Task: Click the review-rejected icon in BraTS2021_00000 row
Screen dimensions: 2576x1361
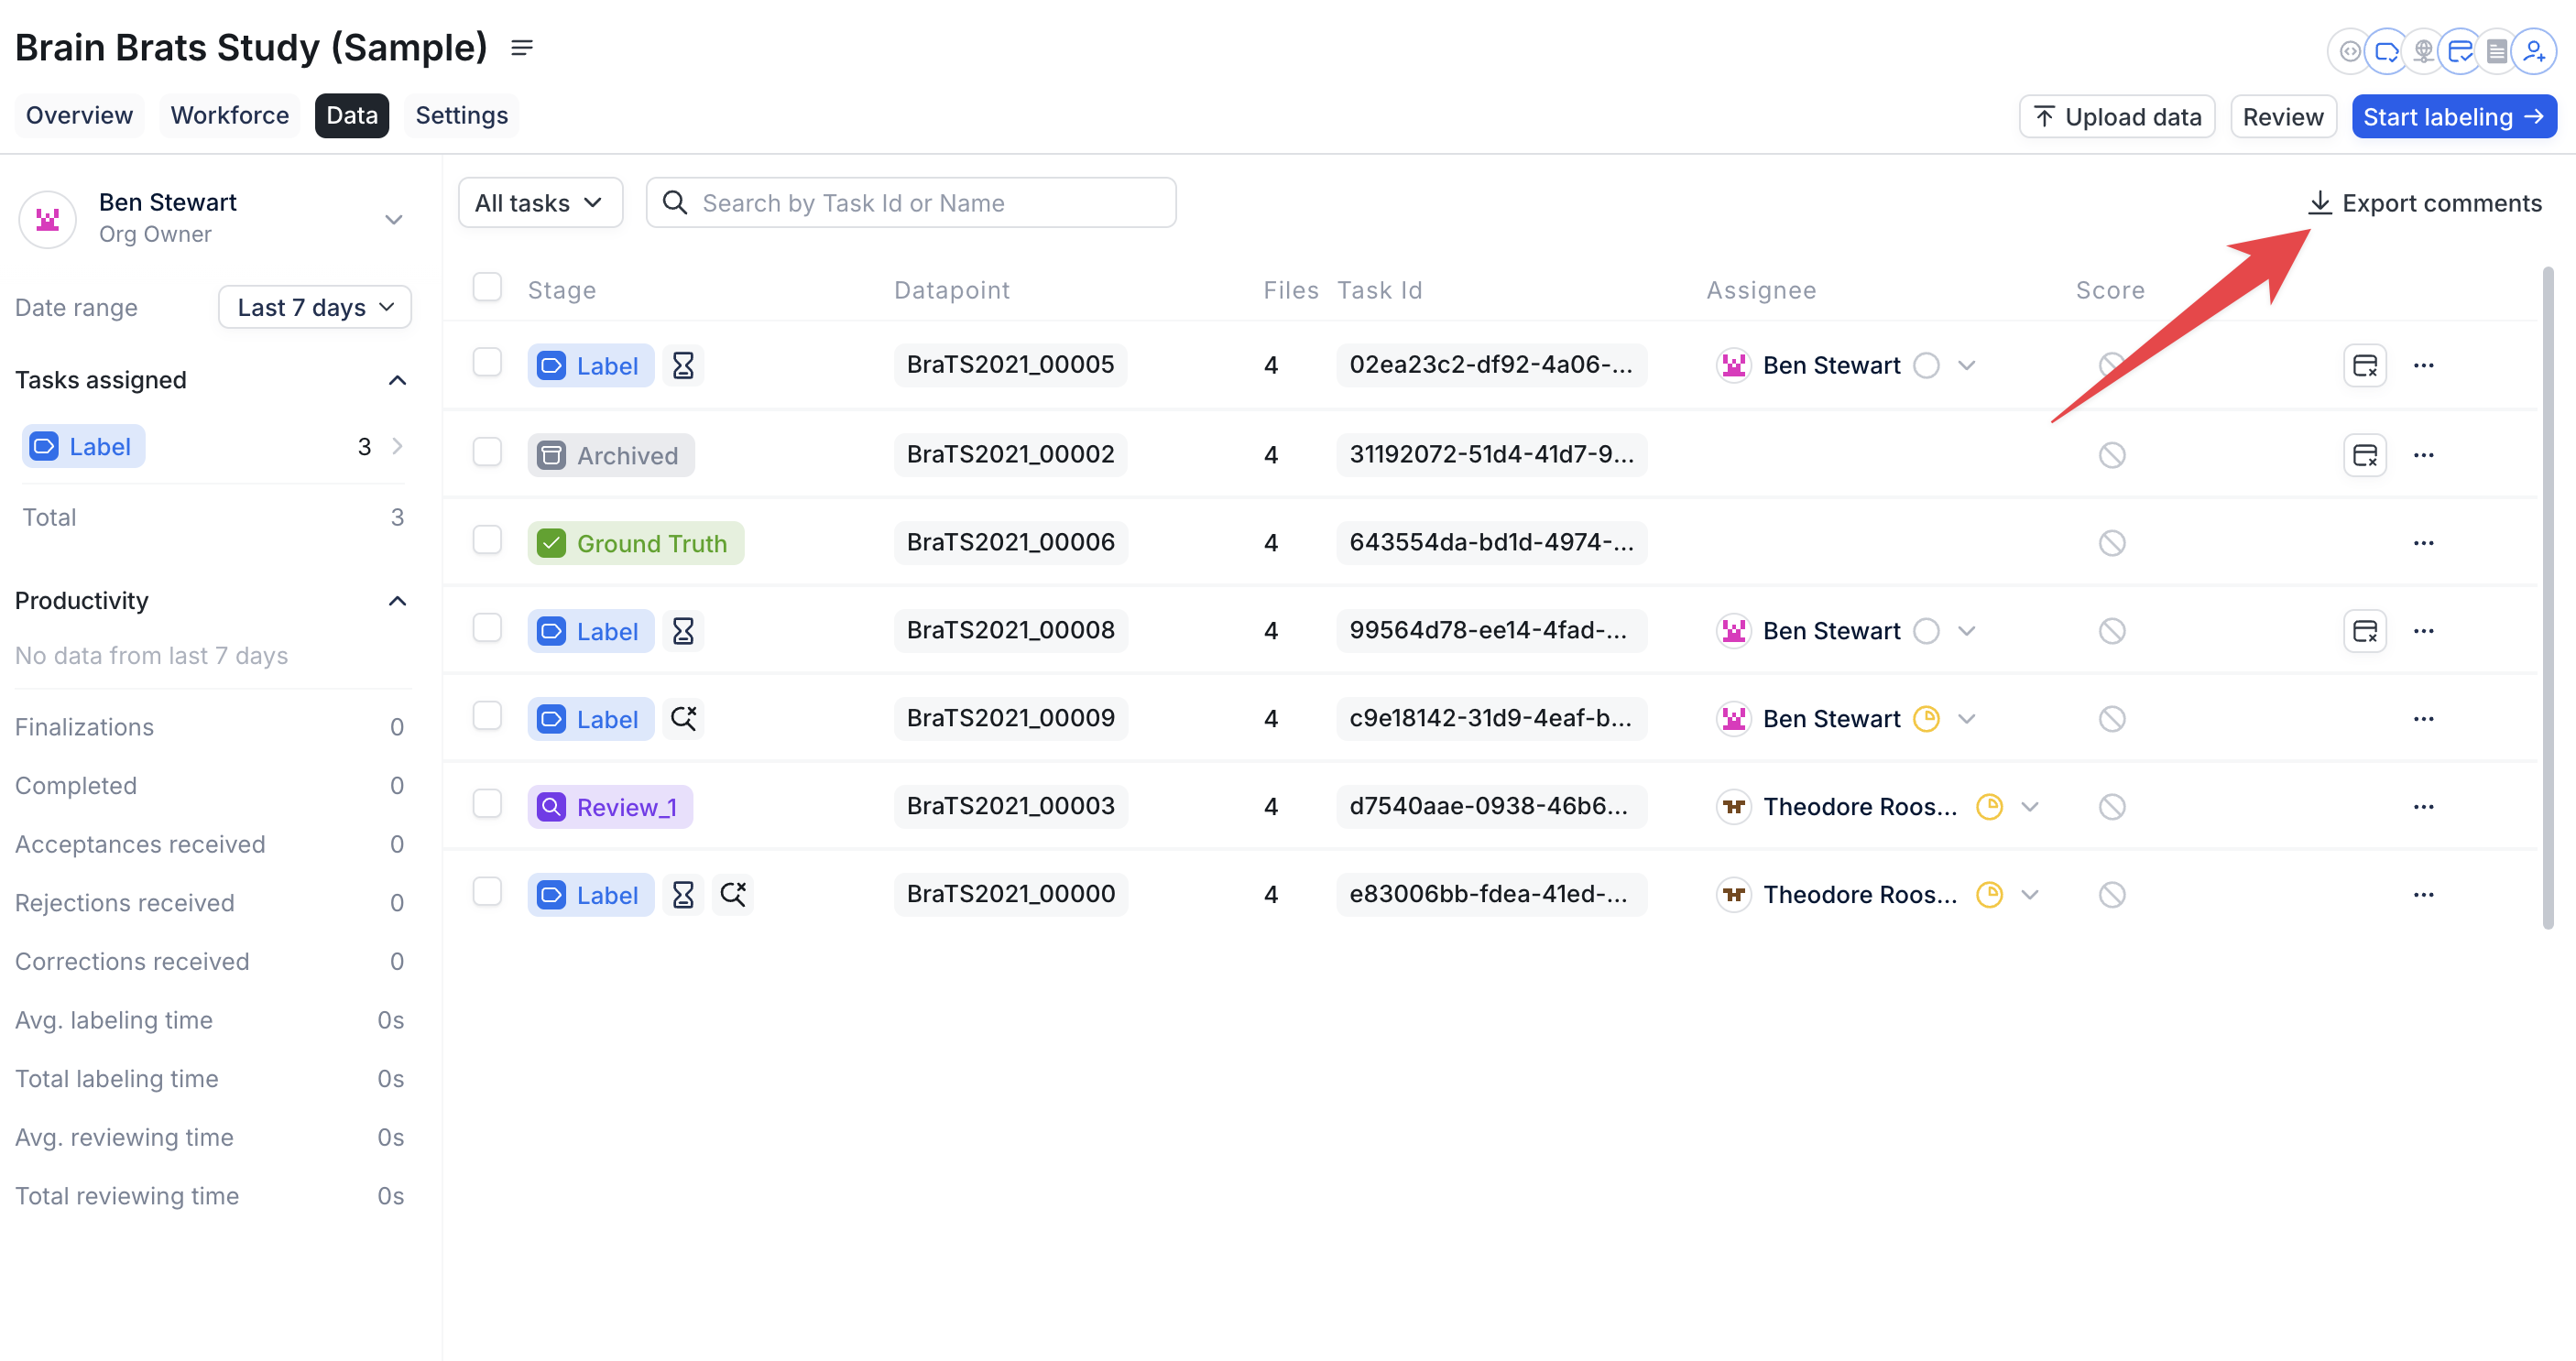Action: (x=733, y=895)
